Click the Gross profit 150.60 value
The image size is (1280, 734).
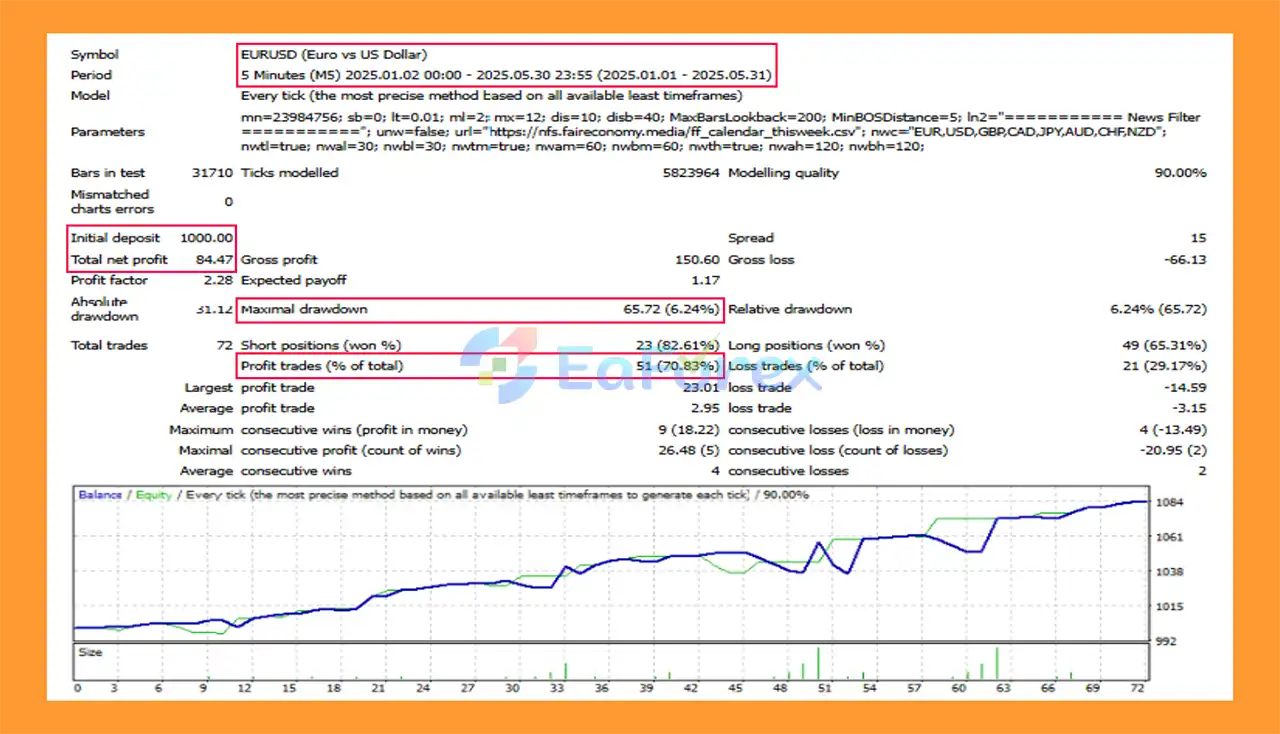698,259
